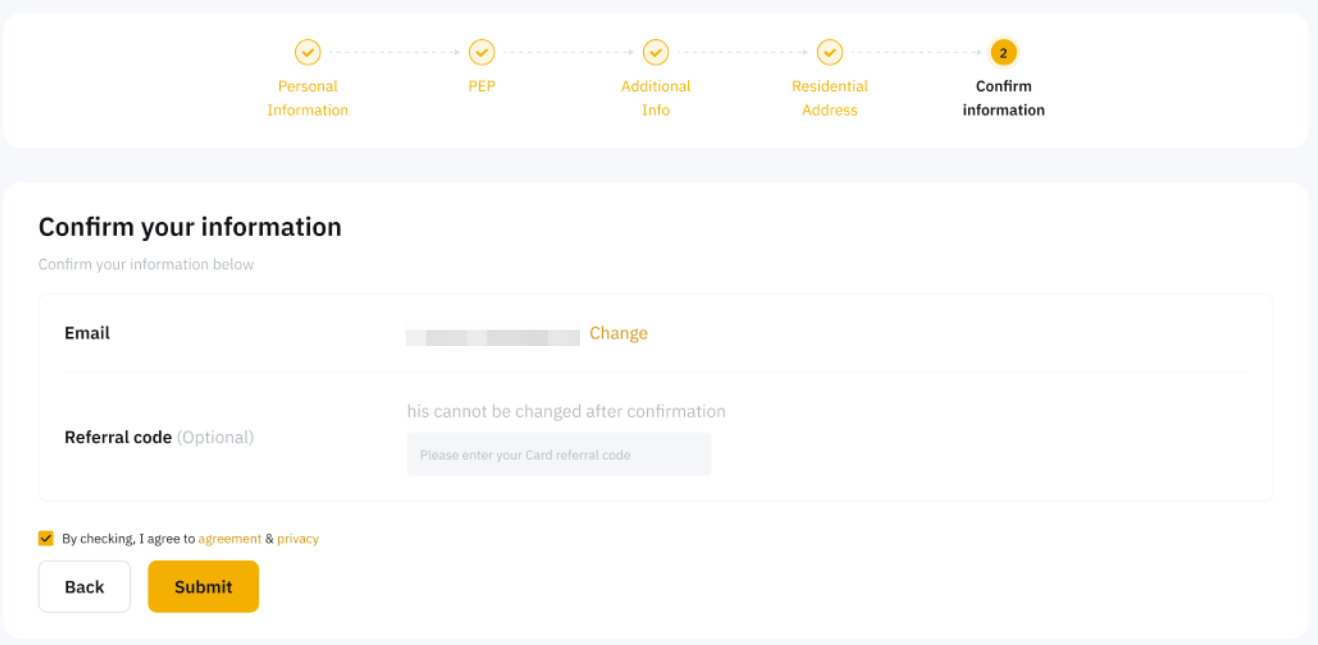
Task: Open the agreement link
Action: click(x=229, y=538)
